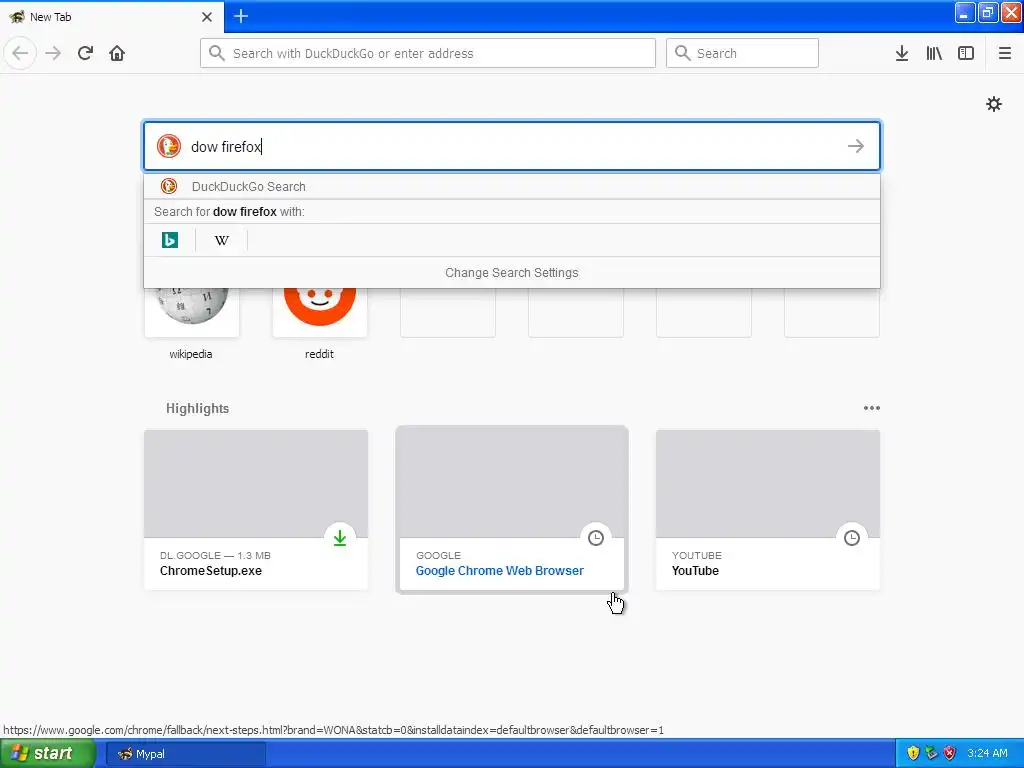Viewport: 1024px width, 768px height.
Task: Open the Home page button
Action: point(117,53)
